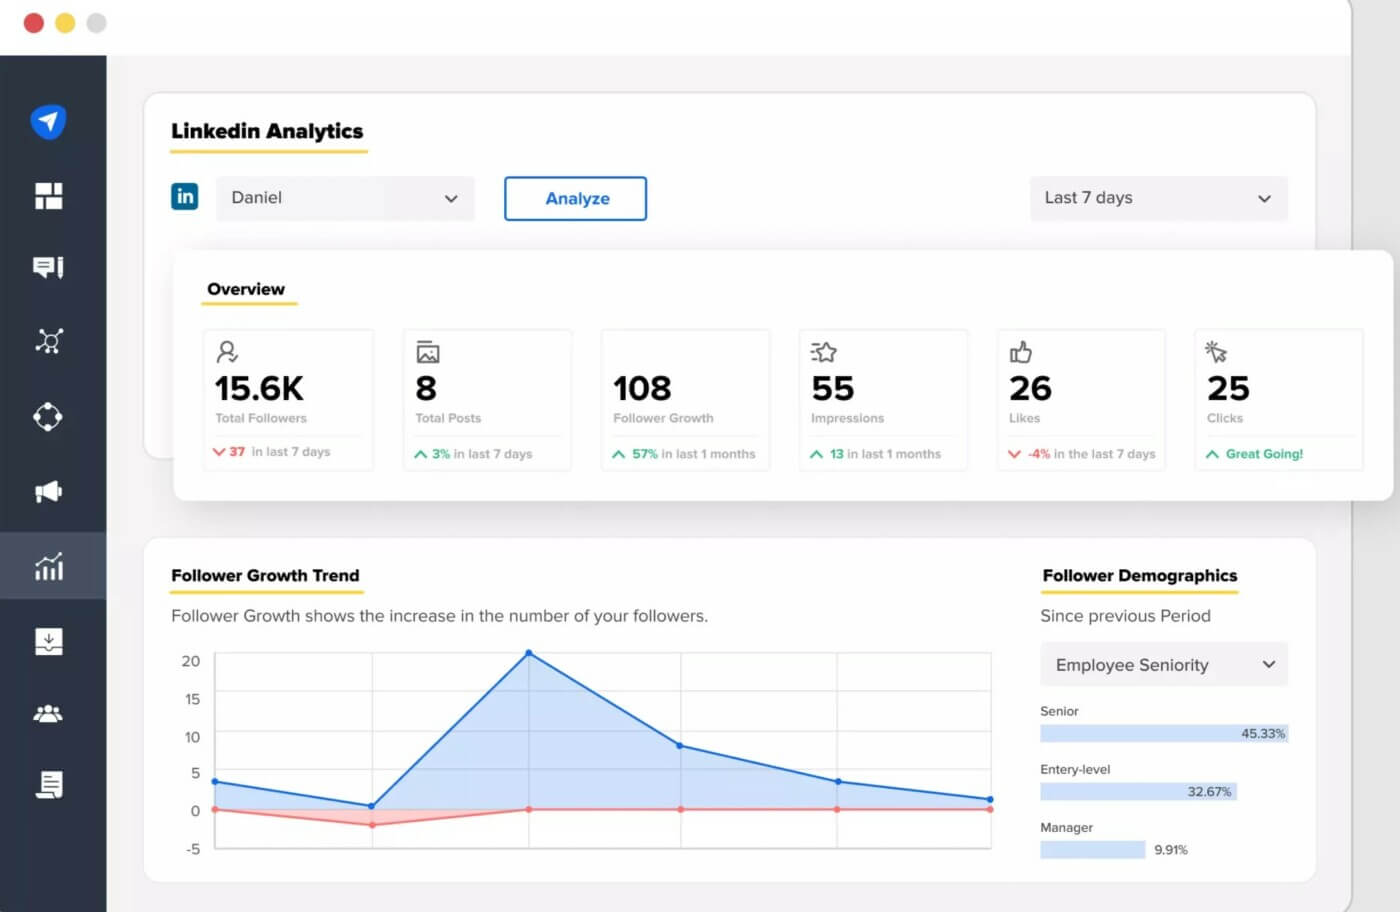Open the Employee Seniority dropdown
This screenshot has width=1400, height=912.
point(1163,664)
